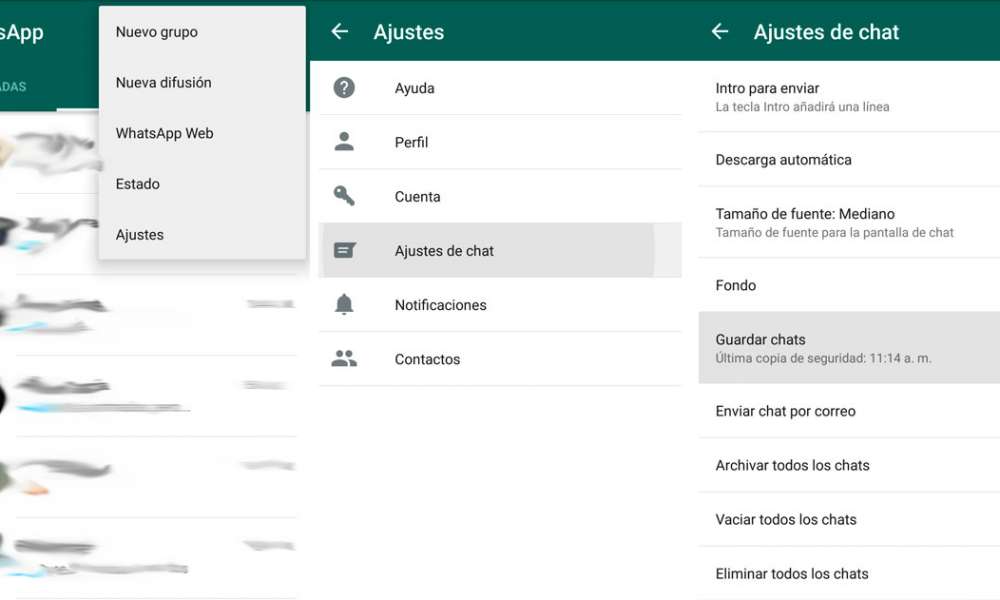Open WhatsApp Web from the menu
This screenshot has width=1000, height=600.
click(x=202, y=133)
